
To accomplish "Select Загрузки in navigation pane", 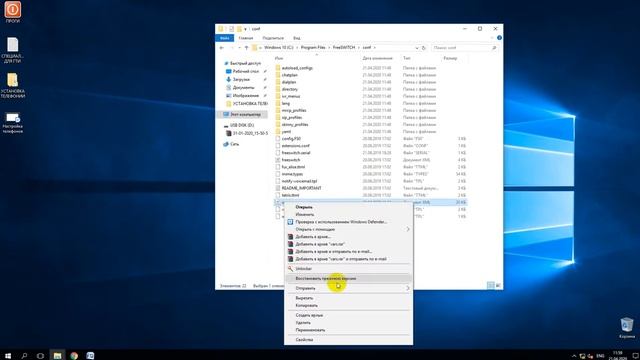I will pyautogui.click(x=241, y=79).
